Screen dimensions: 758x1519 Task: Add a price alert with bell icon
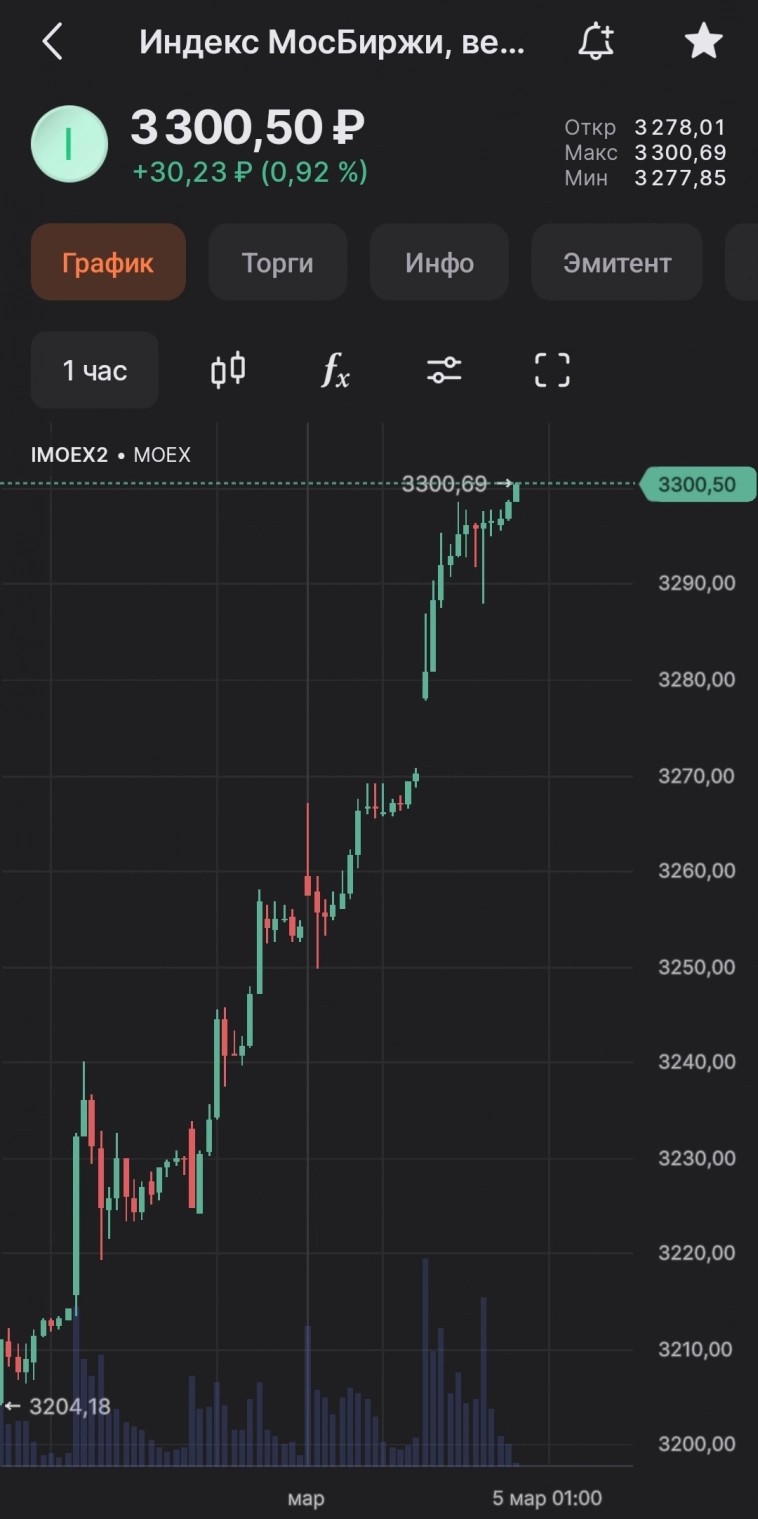[596, 42]
